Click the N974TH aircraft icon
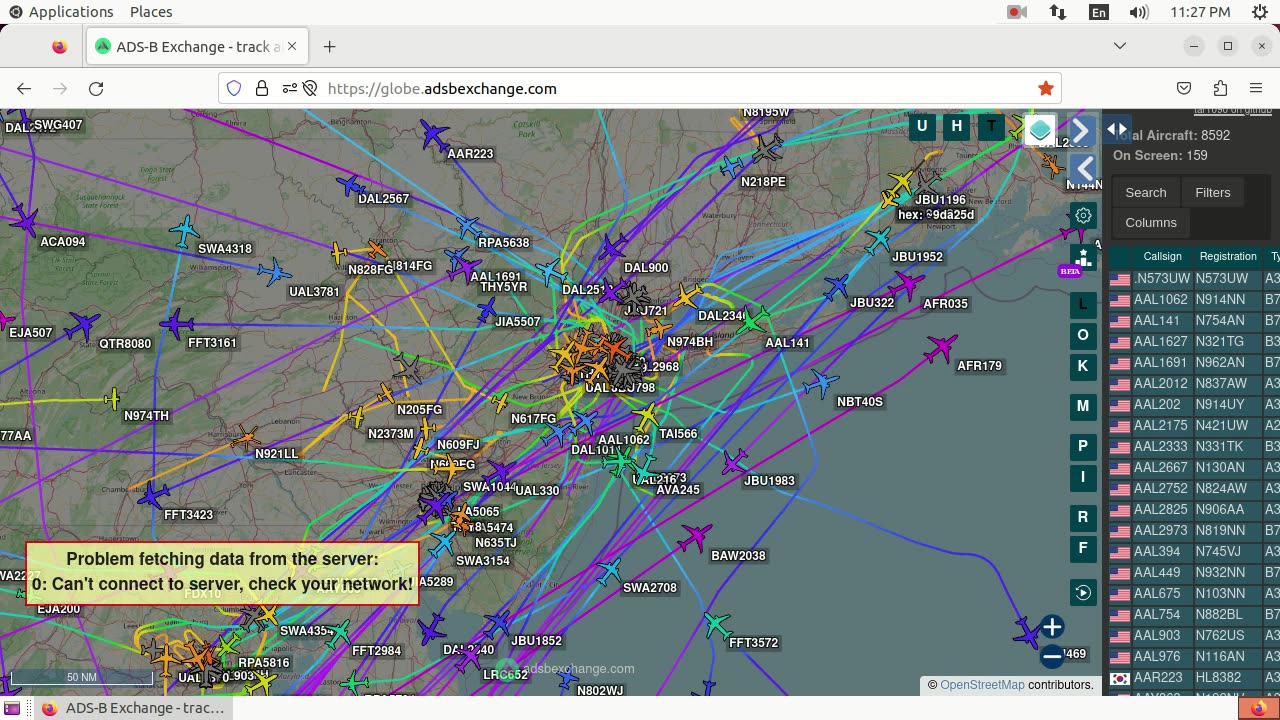 click(113, 400)
